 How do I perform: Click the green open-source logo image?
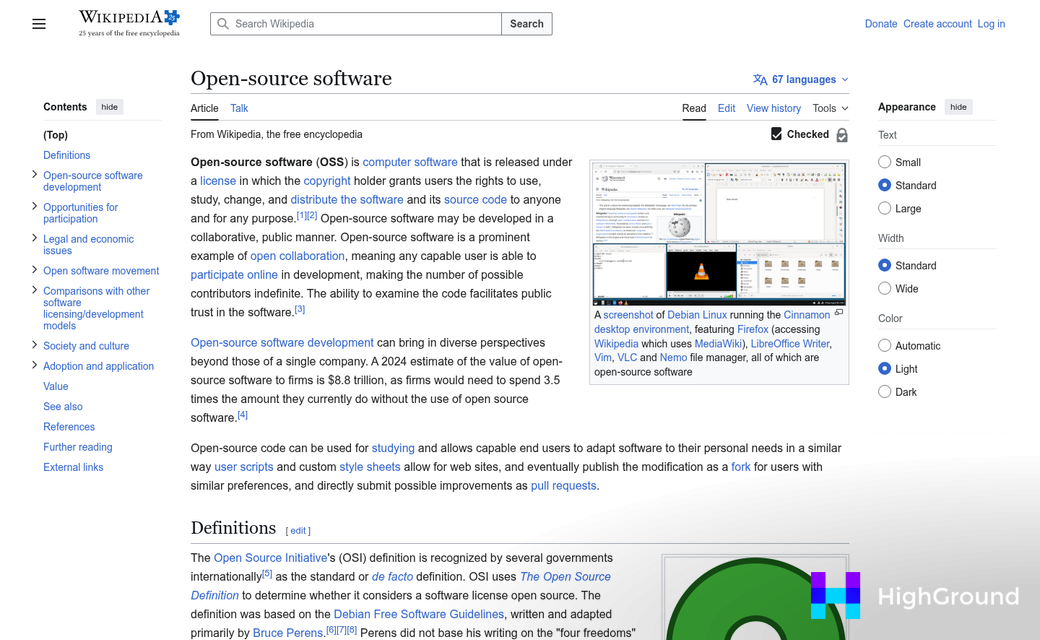pyautogui.click(x=755, y=598)
